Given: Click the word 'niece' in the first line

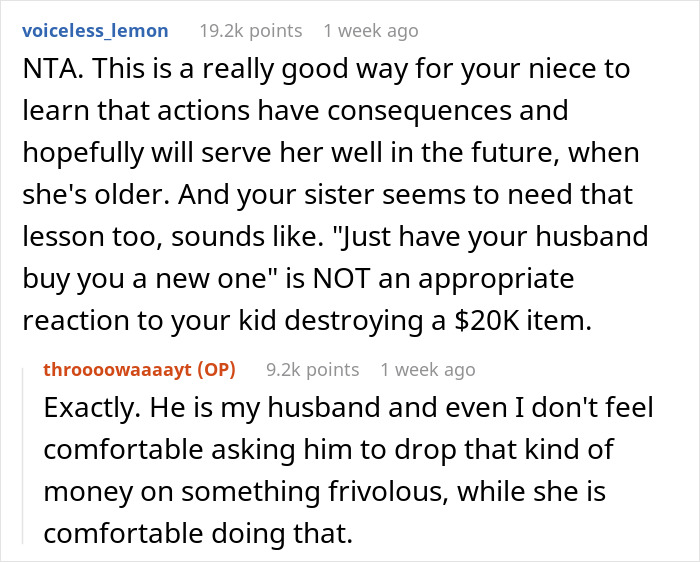Looking at the screenshot, I should click(561, 69).
